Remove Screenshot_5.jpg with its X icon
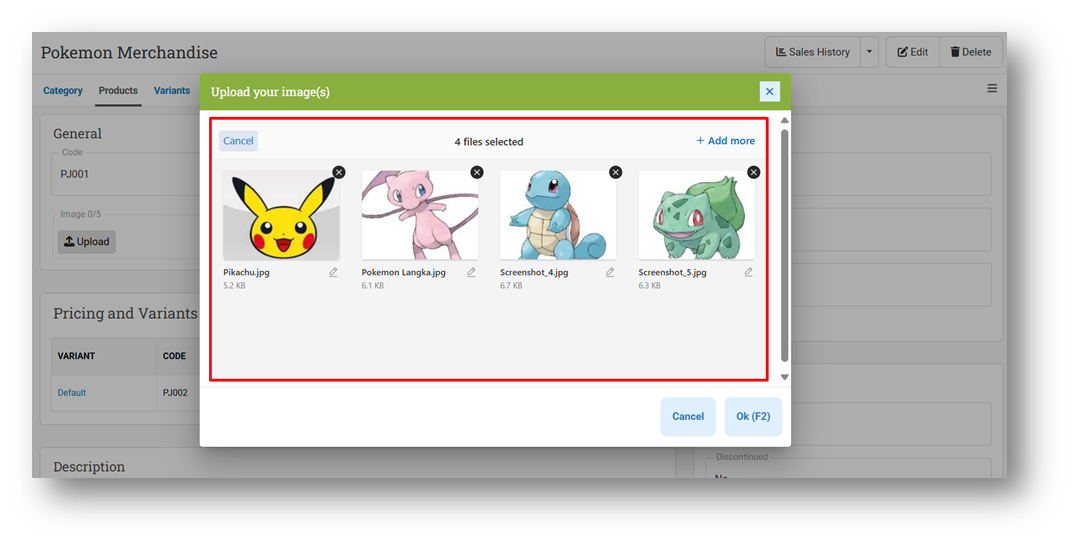The width and height of the screenshot is (1072, 543). (x=753, y=172)
